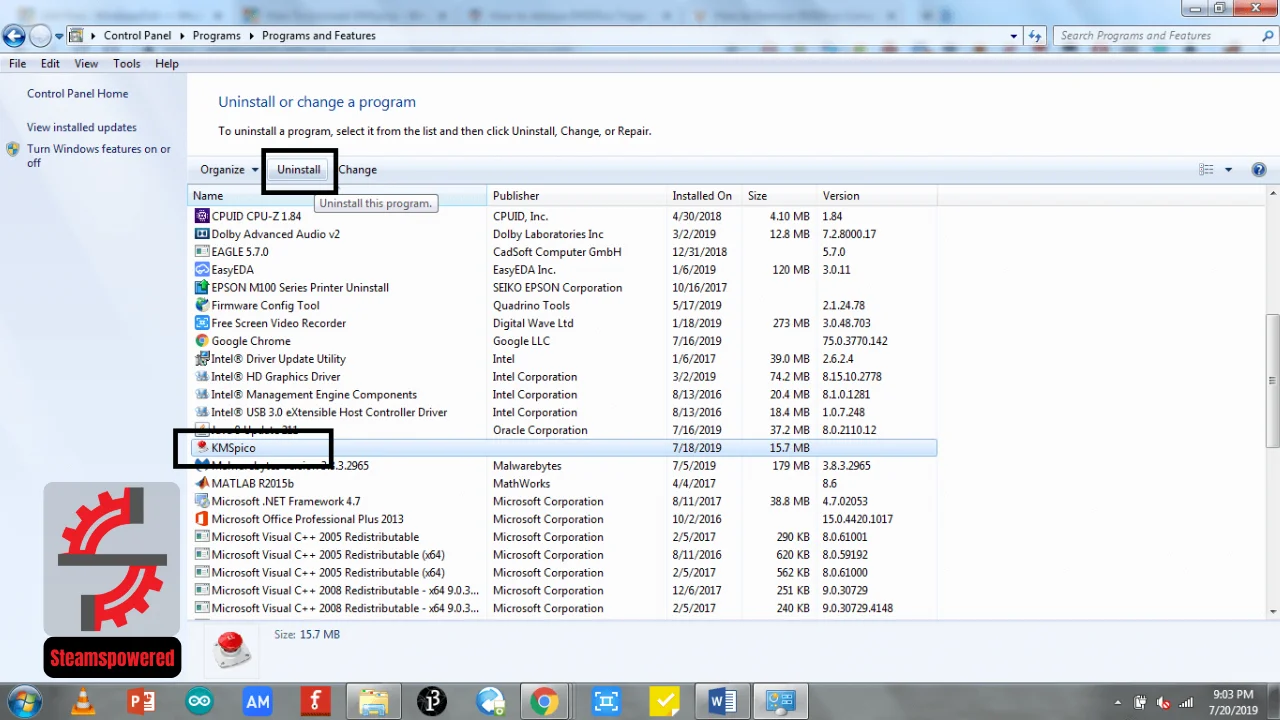The height and width of the screenshot is (720, 1280).
Task: Open the Edit menu
Action: click(x=50, y=64)
